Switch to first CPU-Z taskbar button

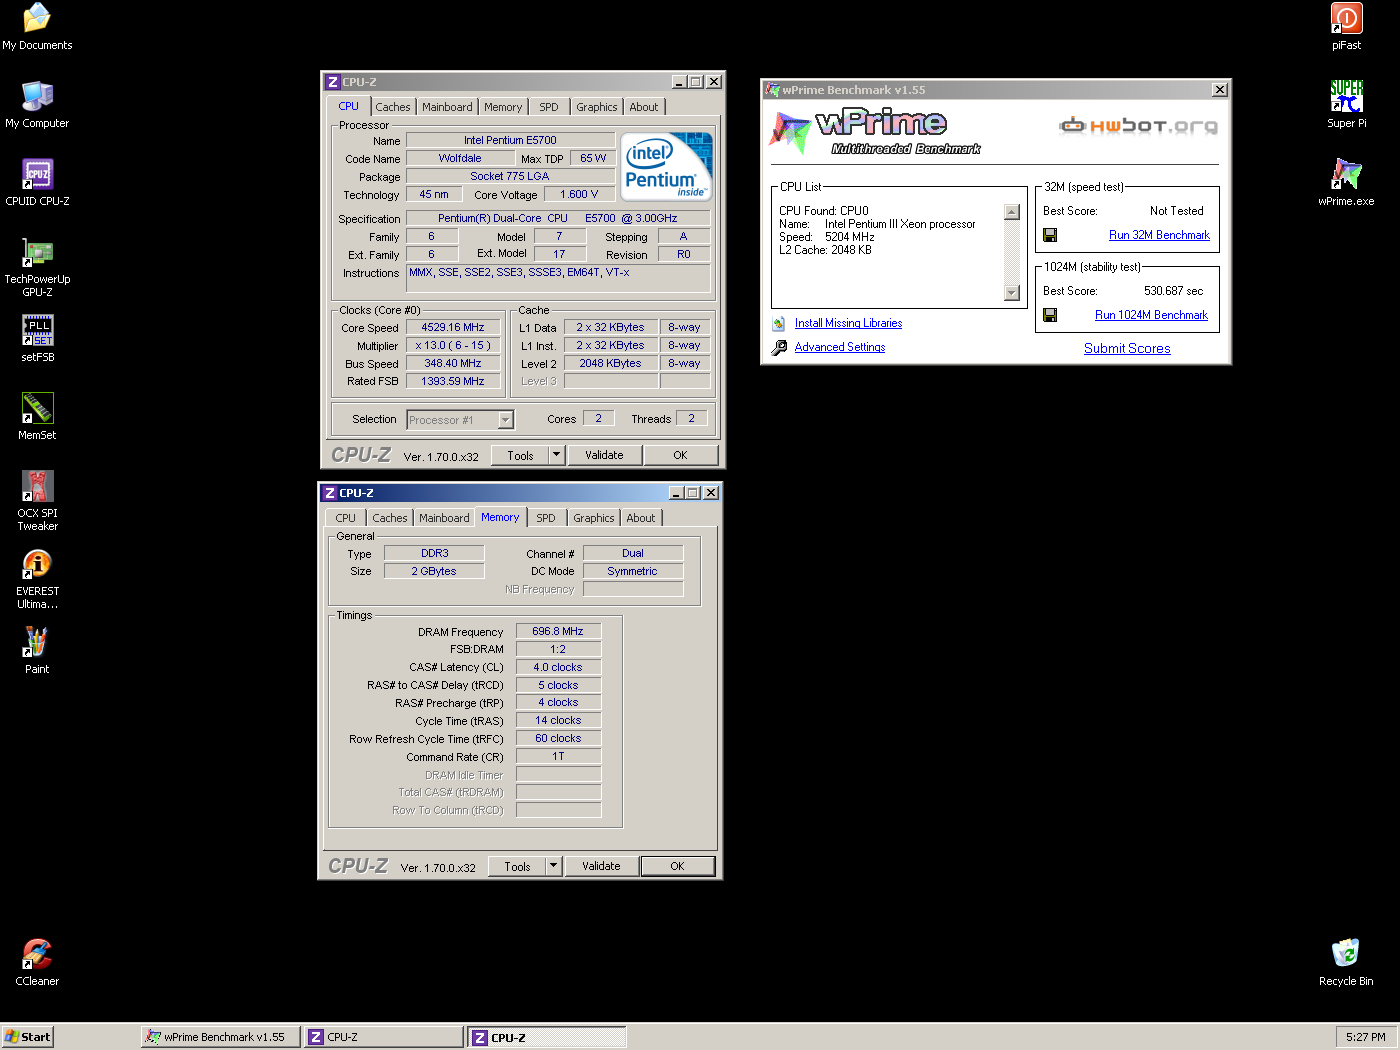384,1037
